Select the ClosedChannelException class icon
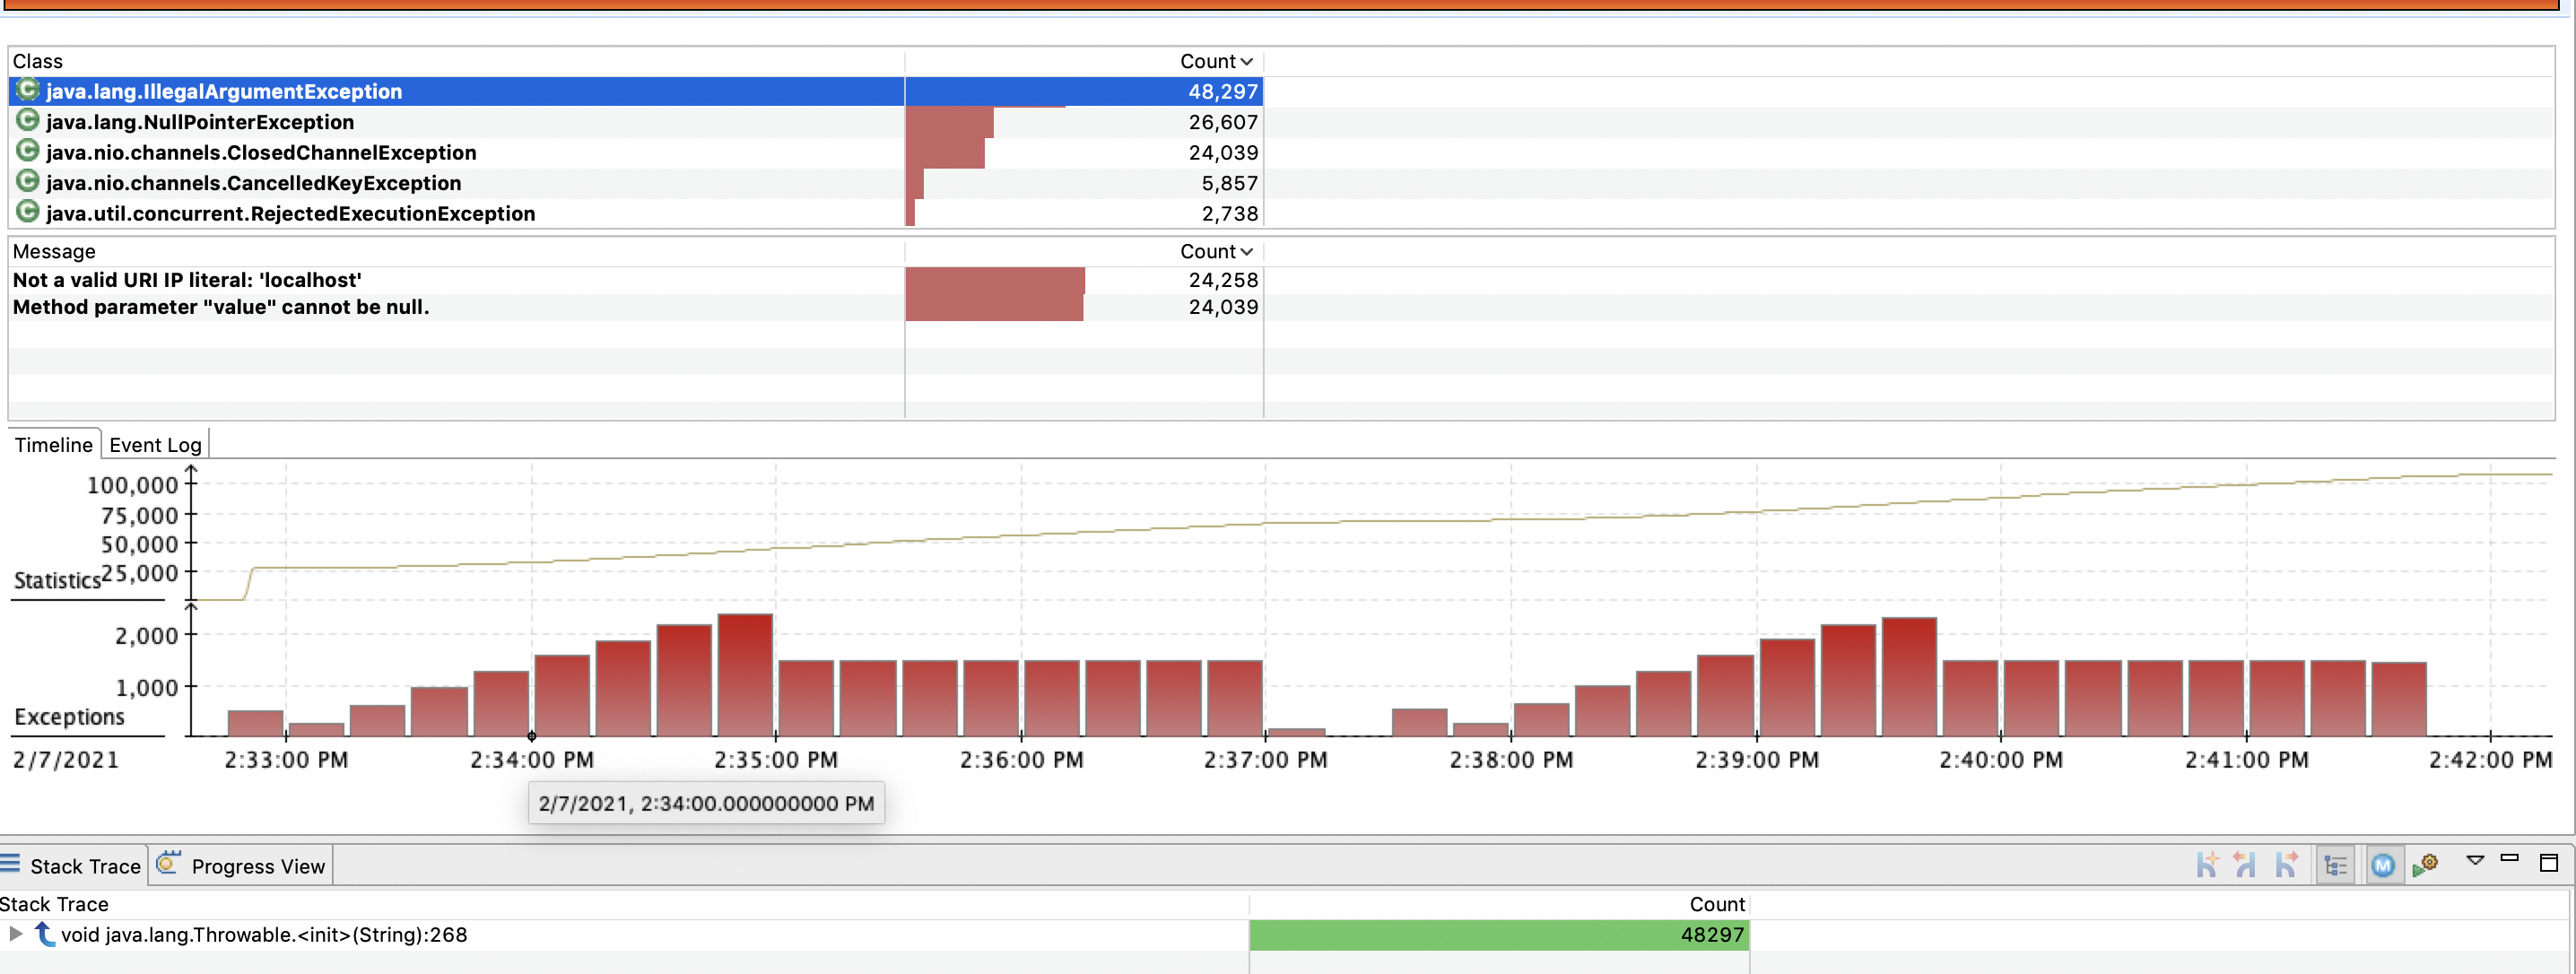Image resolution: width=2576 pixels, height=974 pixels. click(28, 152)
